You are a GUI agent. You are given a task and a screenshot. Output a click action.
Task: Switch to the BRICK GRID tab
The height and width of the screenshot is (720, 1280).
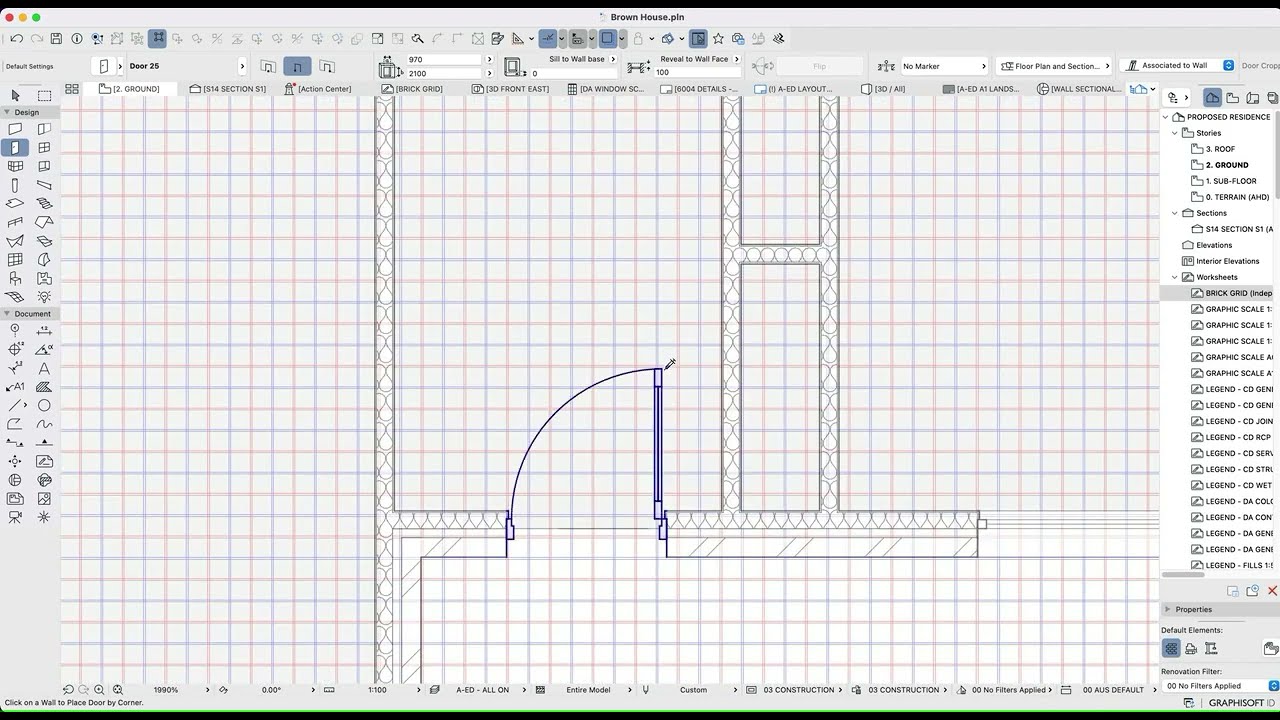[412, 89]
